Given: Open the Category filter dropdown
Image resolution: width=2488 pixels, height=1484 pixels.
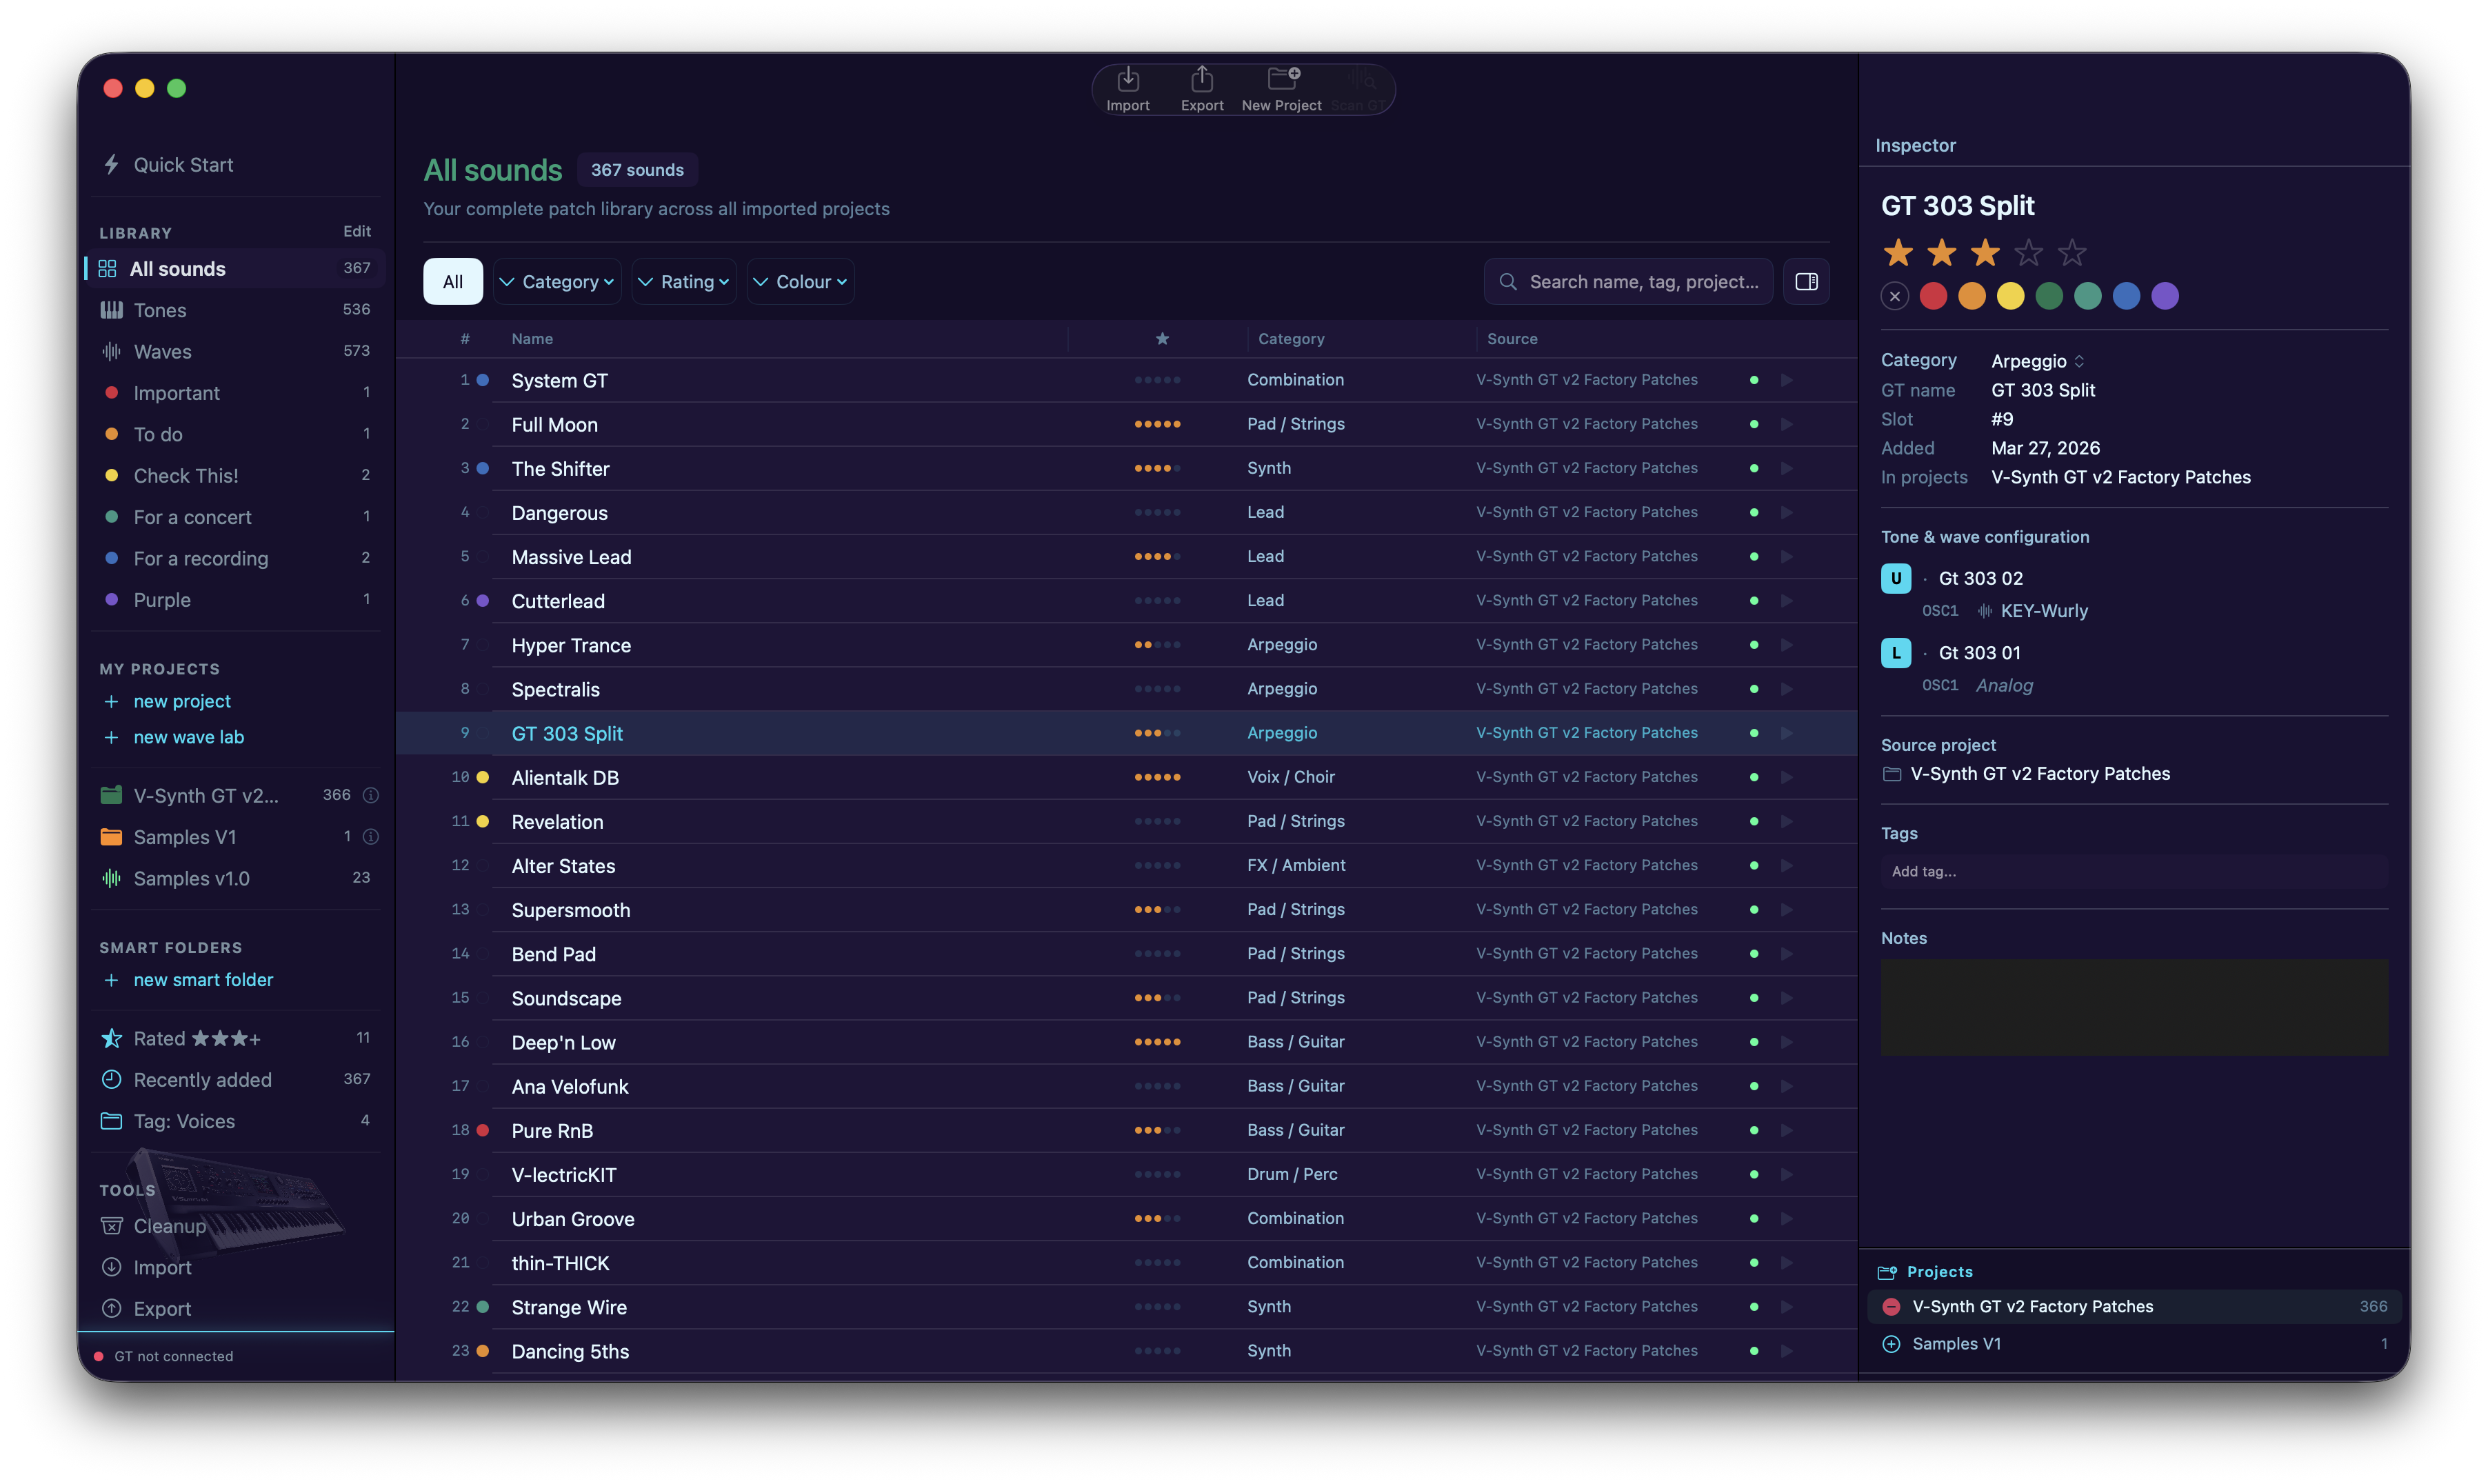Looking at the screenshot, I should 557,282.
